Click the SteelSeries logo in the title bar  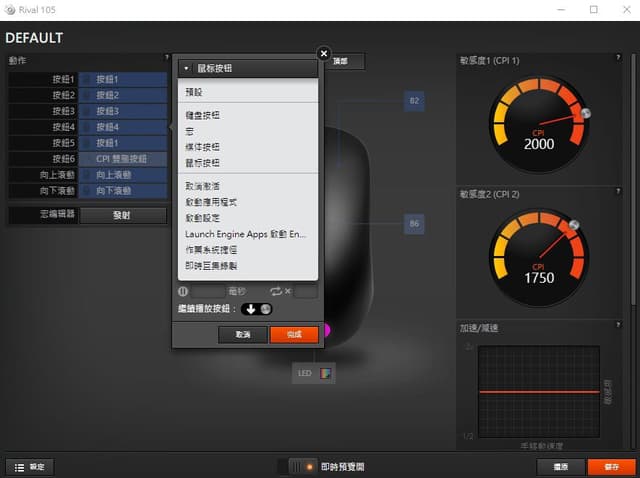click(x=10, y=10)
